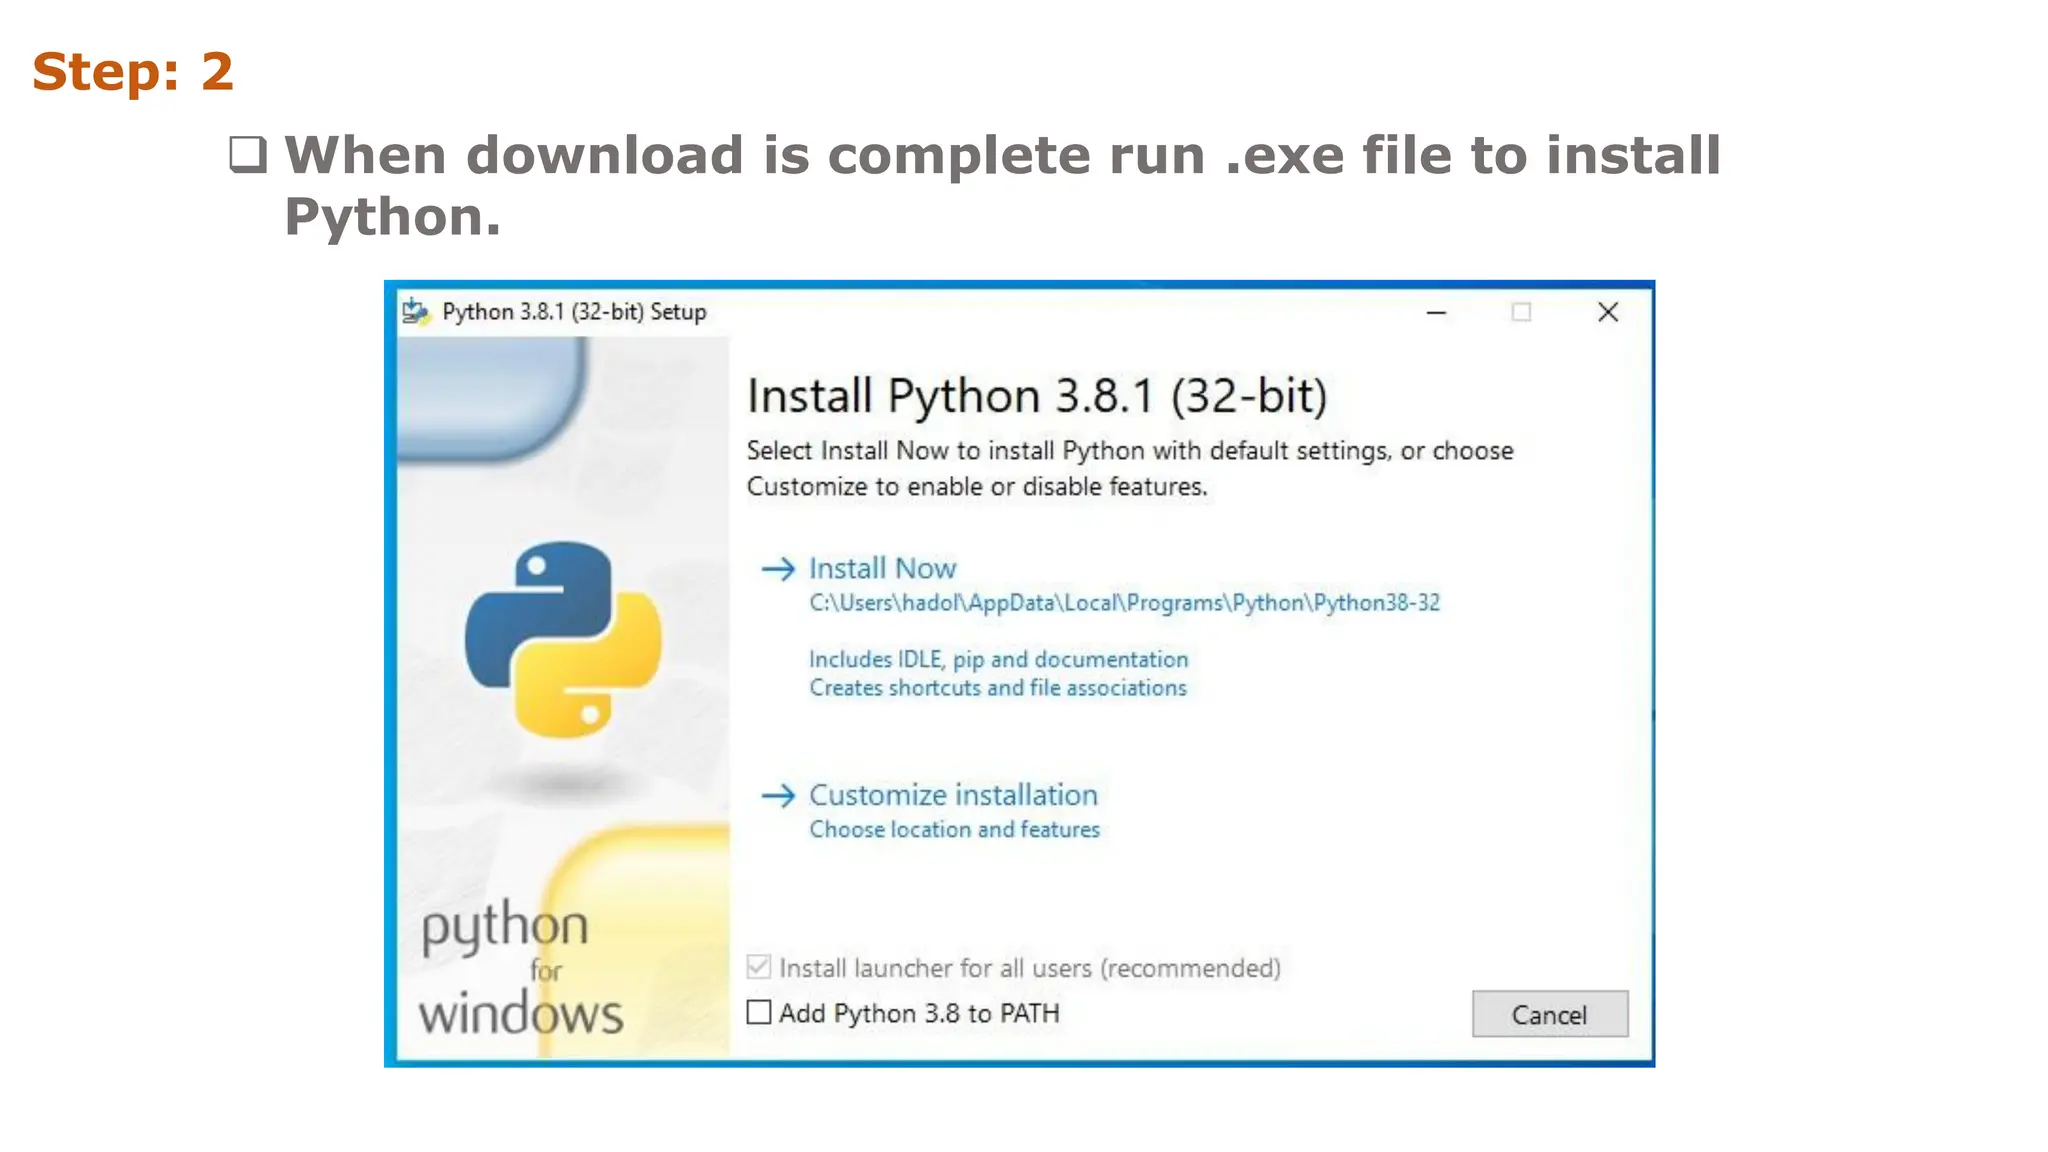Open Customize installation options
2048x1152 pixels.
click(x=953, y=795)
